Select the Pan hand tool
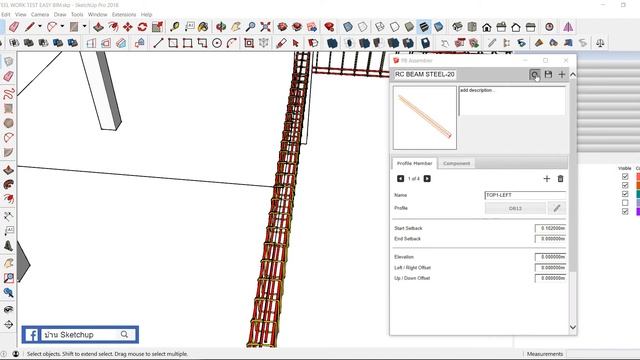The width and height of the screenshot is (640, 360). coord(236,27)
